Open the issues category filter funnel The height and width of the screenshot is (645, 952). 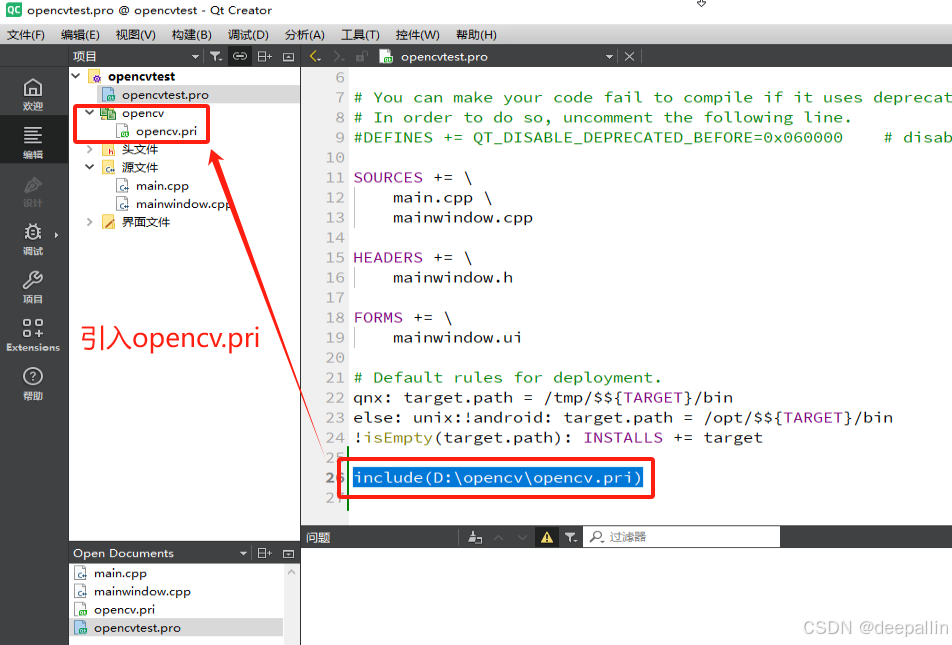(571, 537)
